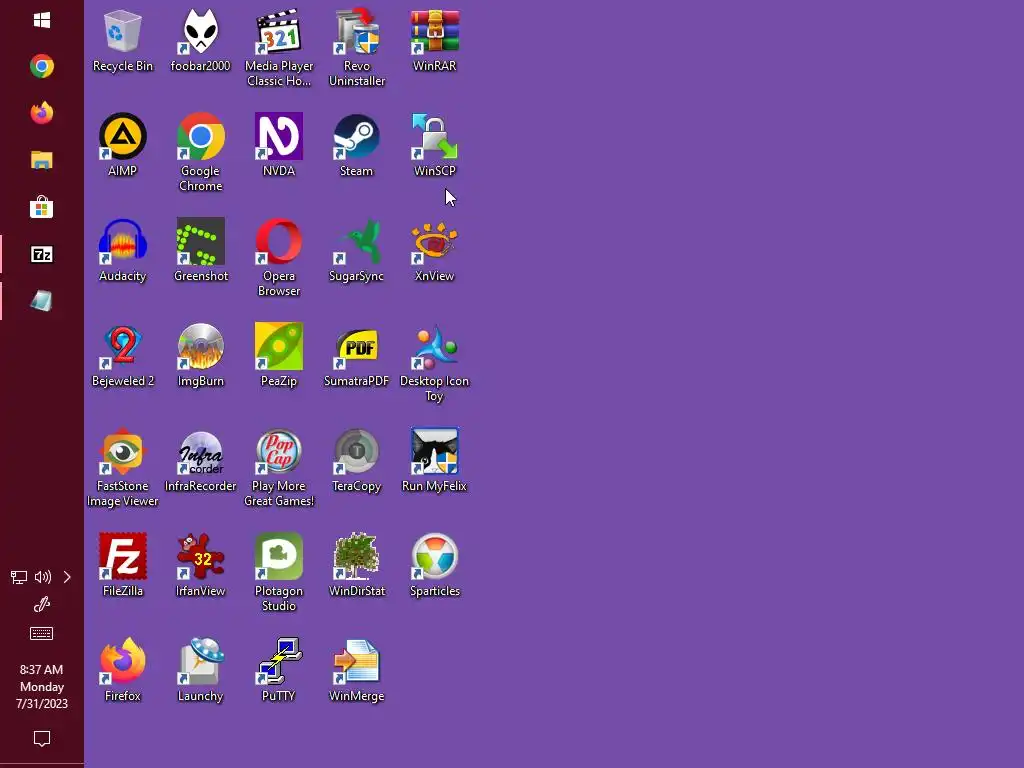Click the Greenshot shortcut
This screenshot has height=768, width=1024.
tap(200, 250)
